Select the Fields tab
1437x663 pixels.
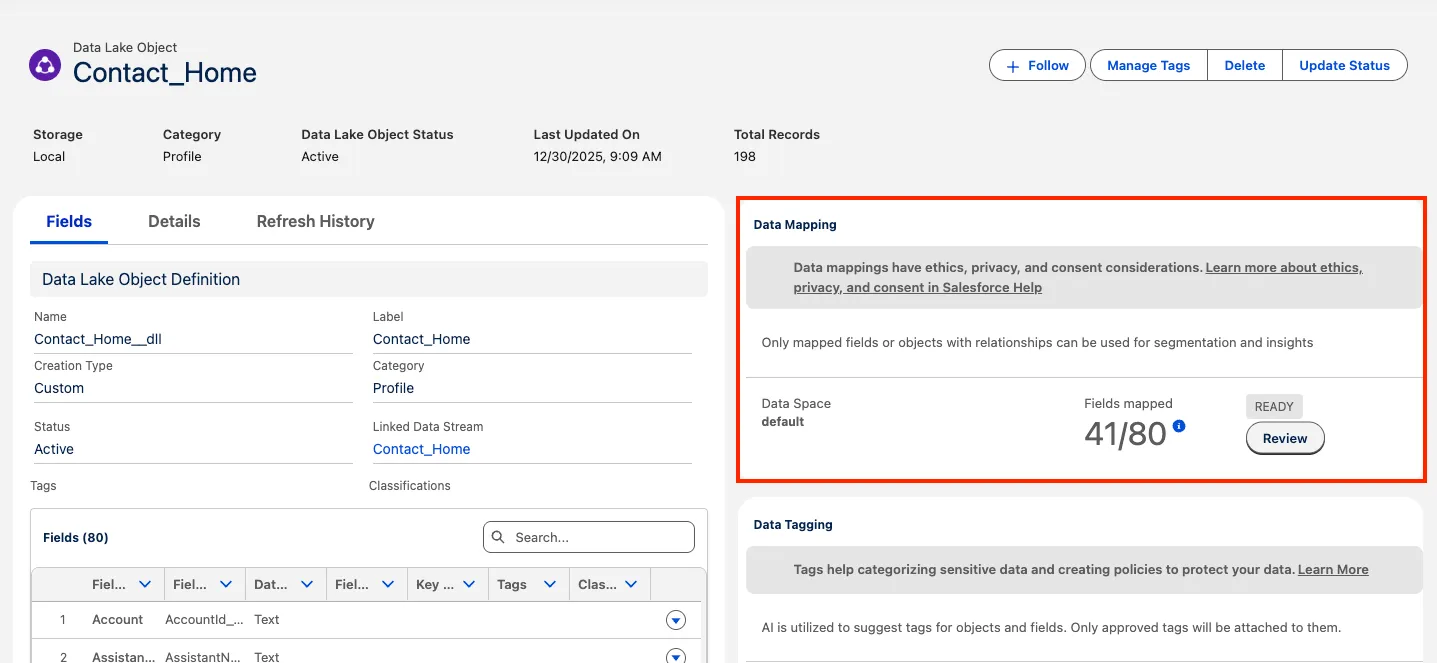(69, 221)
